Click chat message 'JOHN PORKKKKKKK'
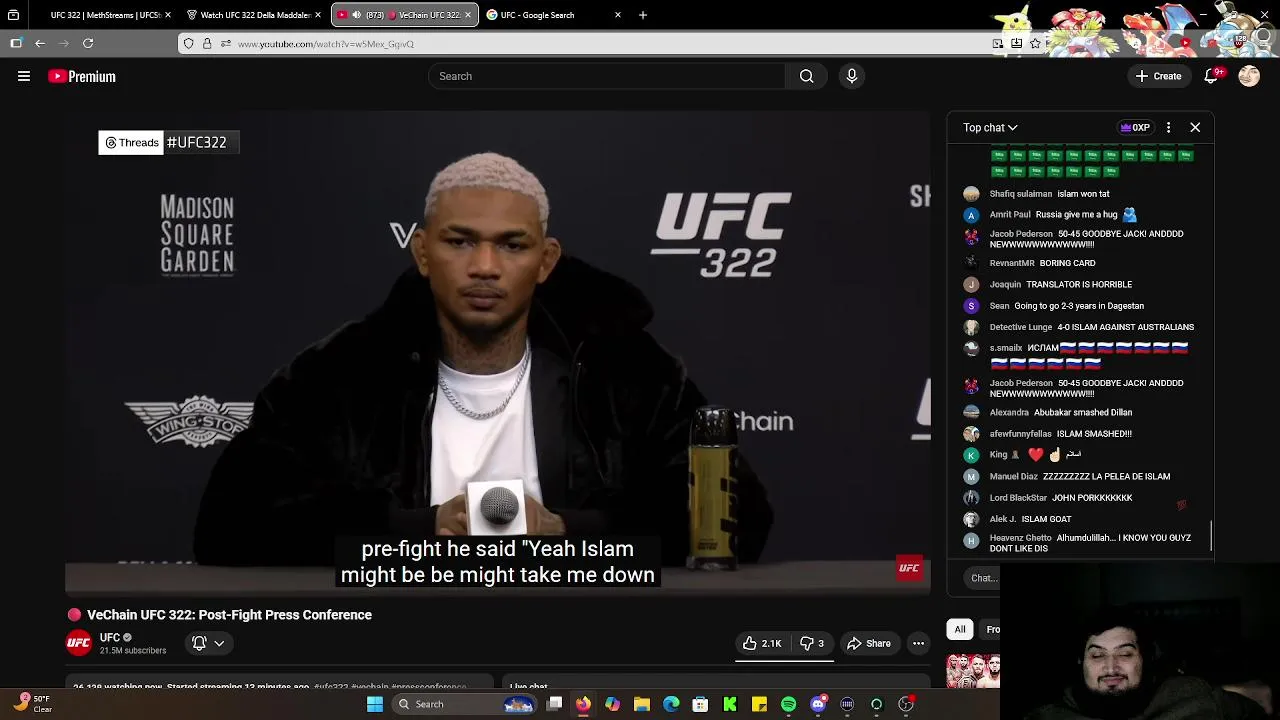This screenshot has height=720, width=1280. (1092, 498)
